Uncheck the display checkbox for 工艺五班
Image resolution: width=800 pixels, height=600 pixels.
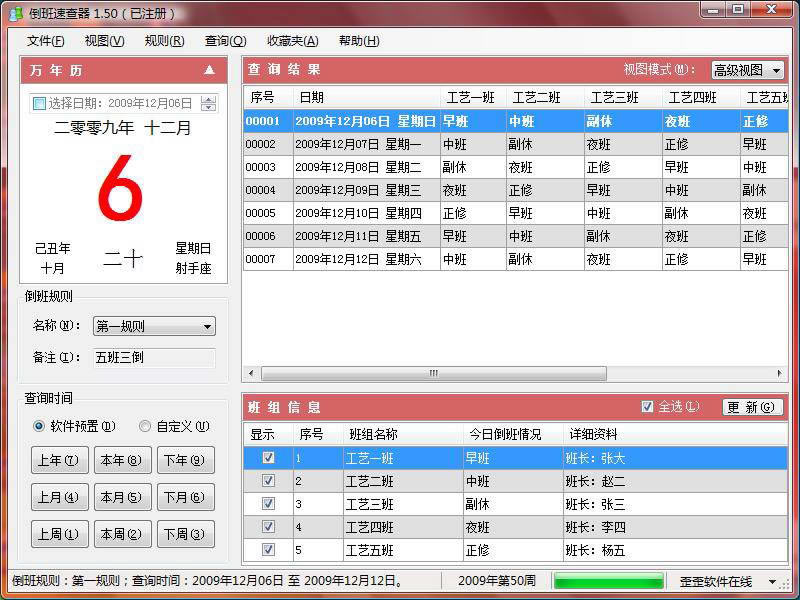point(266,550)
